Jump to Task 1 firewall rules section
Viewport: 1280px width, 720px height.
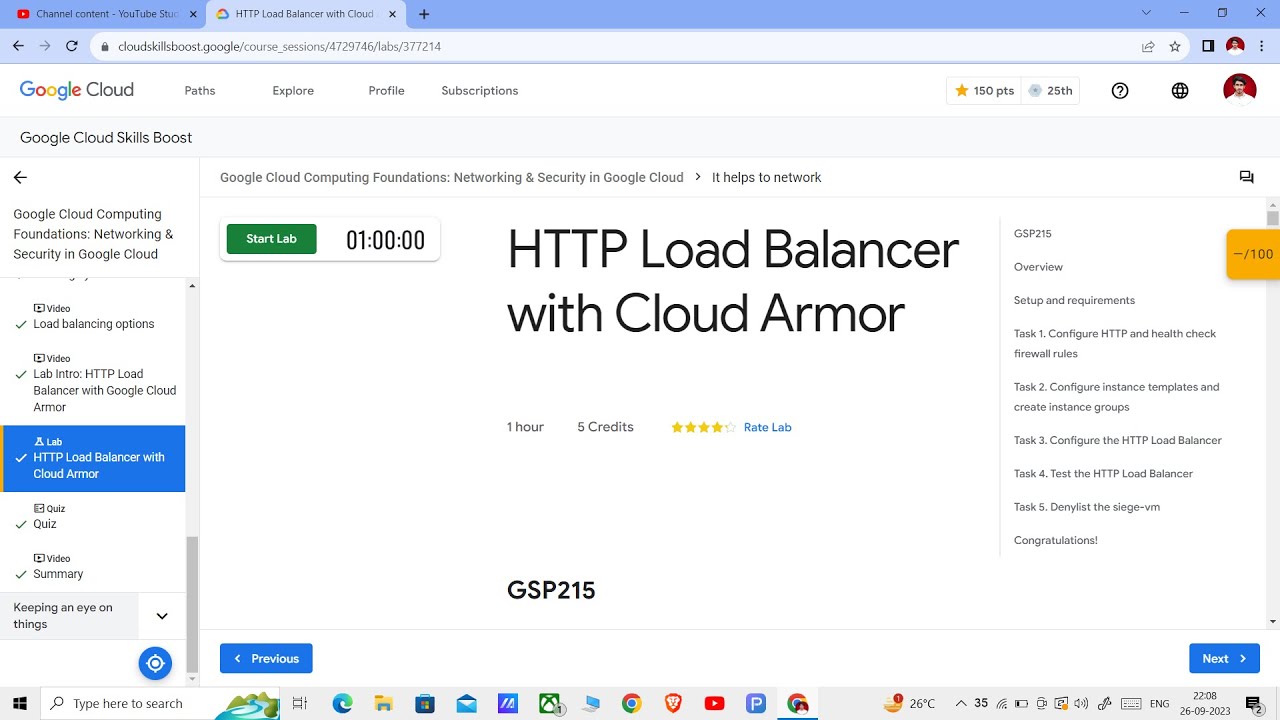coord(1115,343)
